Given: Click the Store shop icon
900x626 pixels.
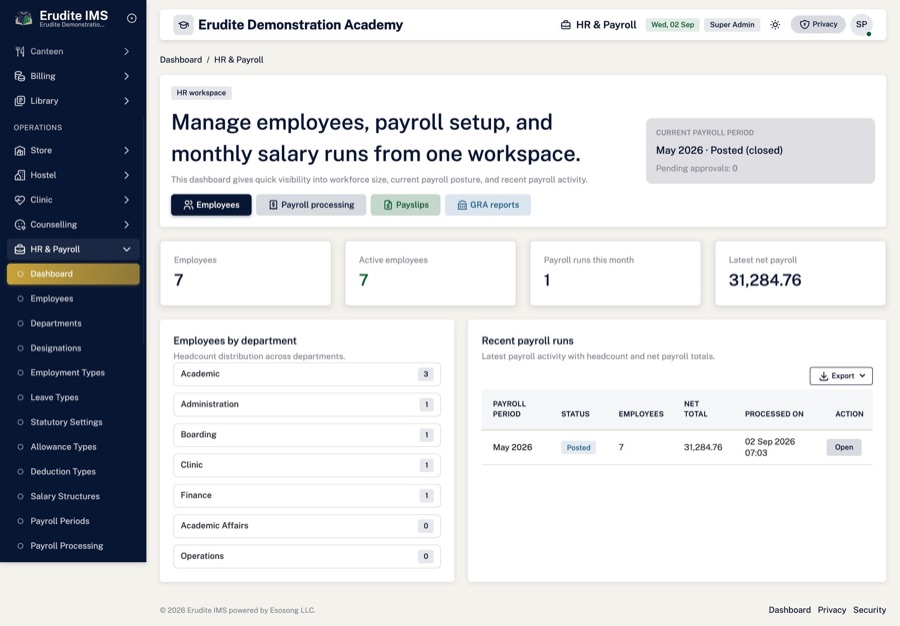Looking at the screenshot, I should [20, 150].
